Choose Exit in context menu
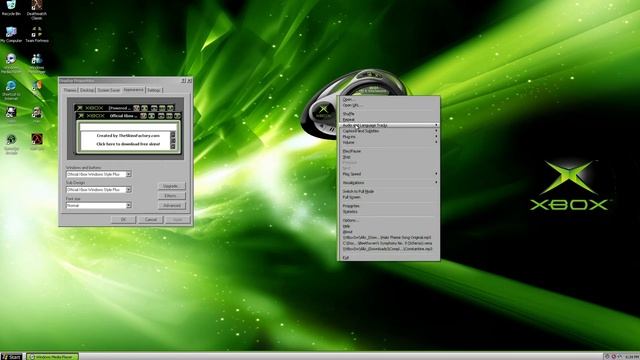The image size is (640, 360). (x=389, y=258)
